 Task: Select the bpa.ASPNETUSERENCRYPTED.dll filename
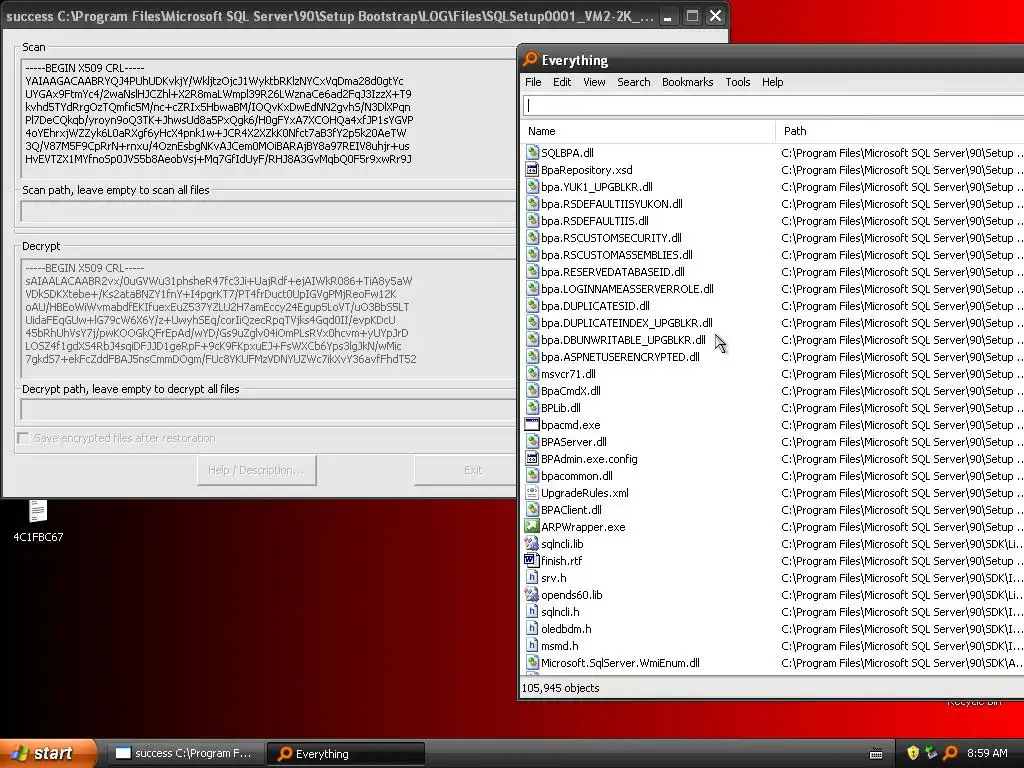[x=620, y=357]
